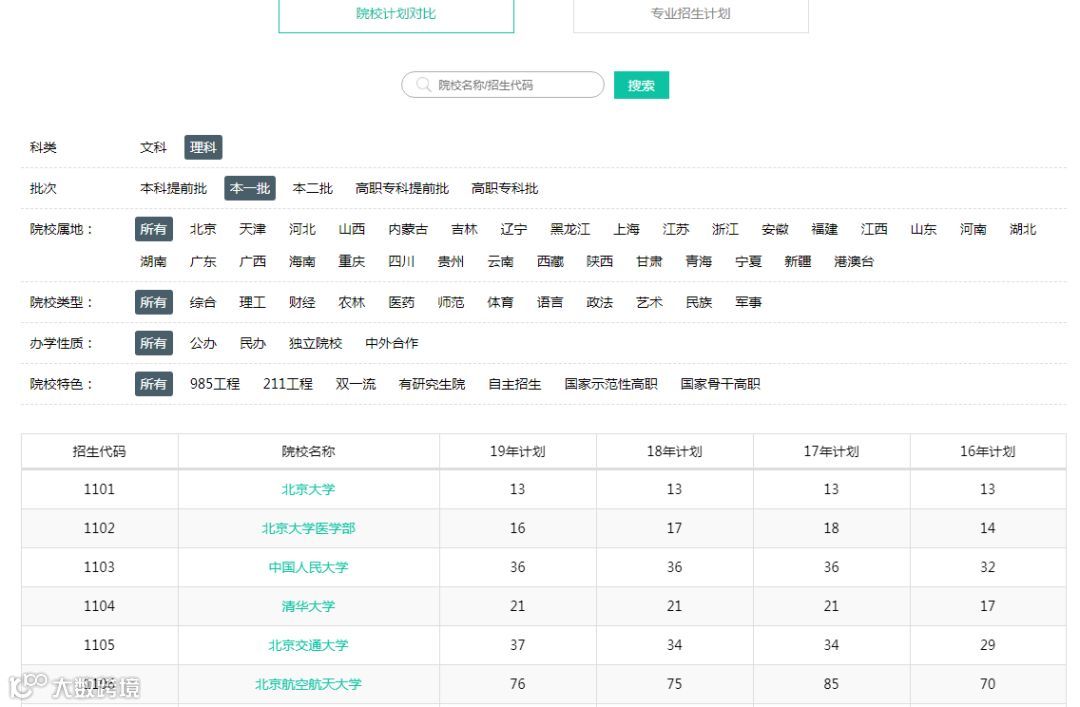This screenshot has width=1080, height=707.
Task: Click the 院校名称/招生代码 search field
Action: tap(503, 85)
